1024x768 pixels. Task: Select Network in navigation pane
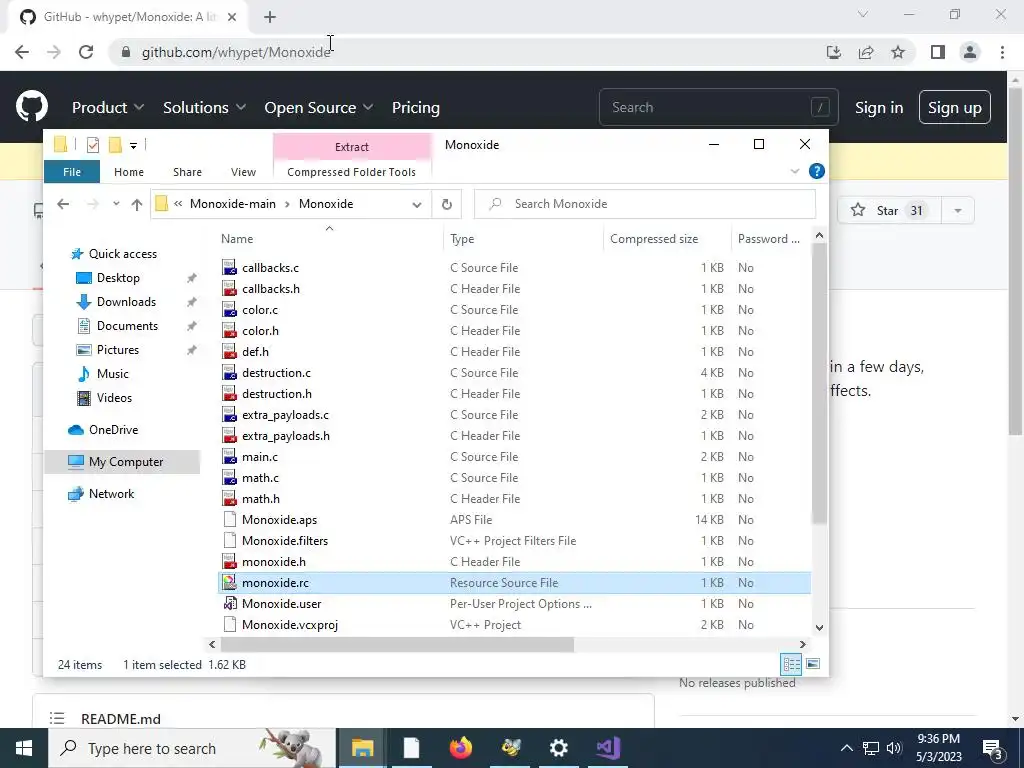coord(111,494)
